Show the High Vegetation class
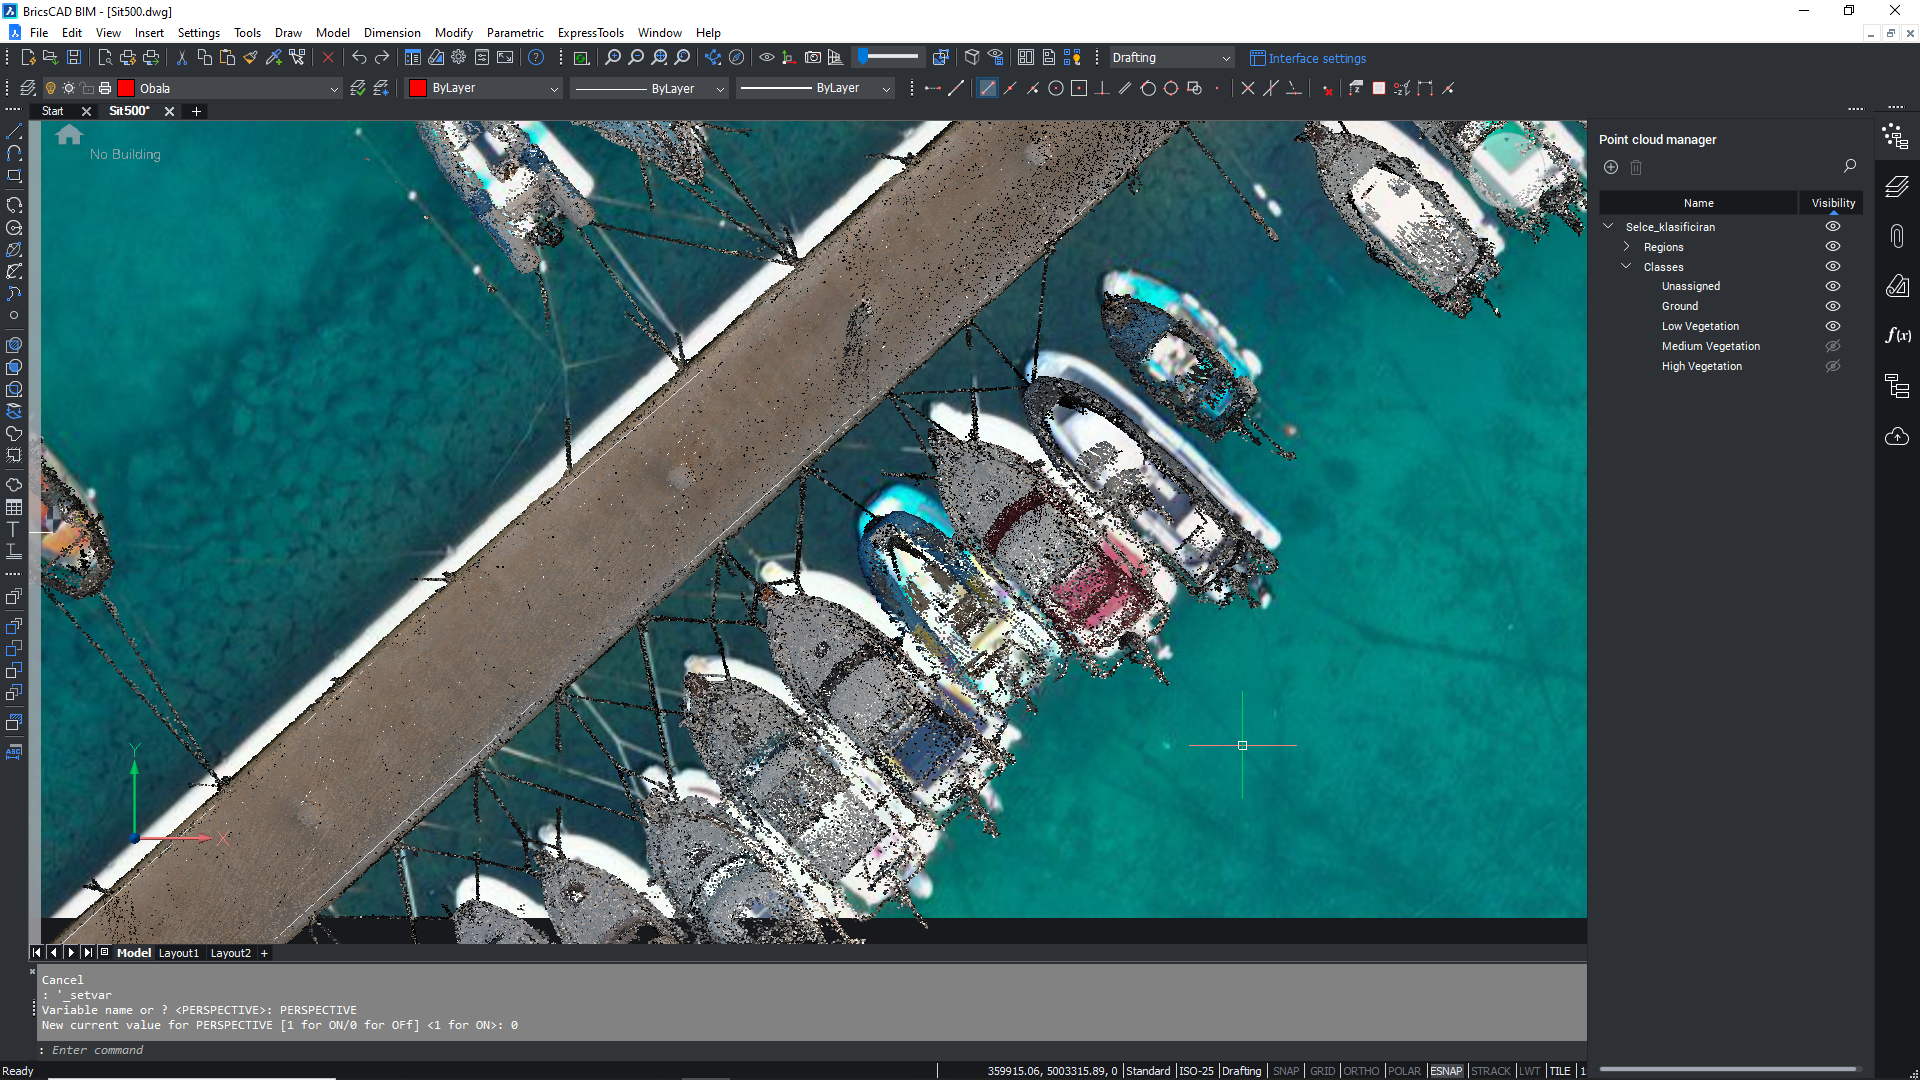This screenshot has height=1080, width=1920. point(1833,366)
